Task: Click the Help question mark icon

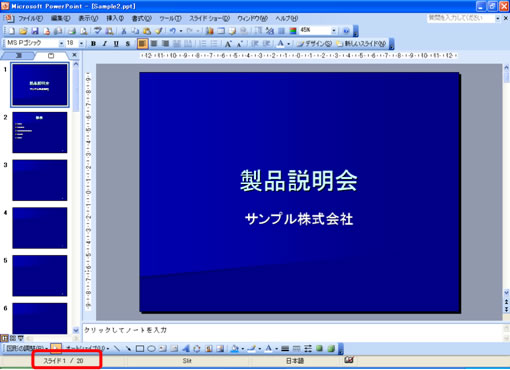Action: 346,31
